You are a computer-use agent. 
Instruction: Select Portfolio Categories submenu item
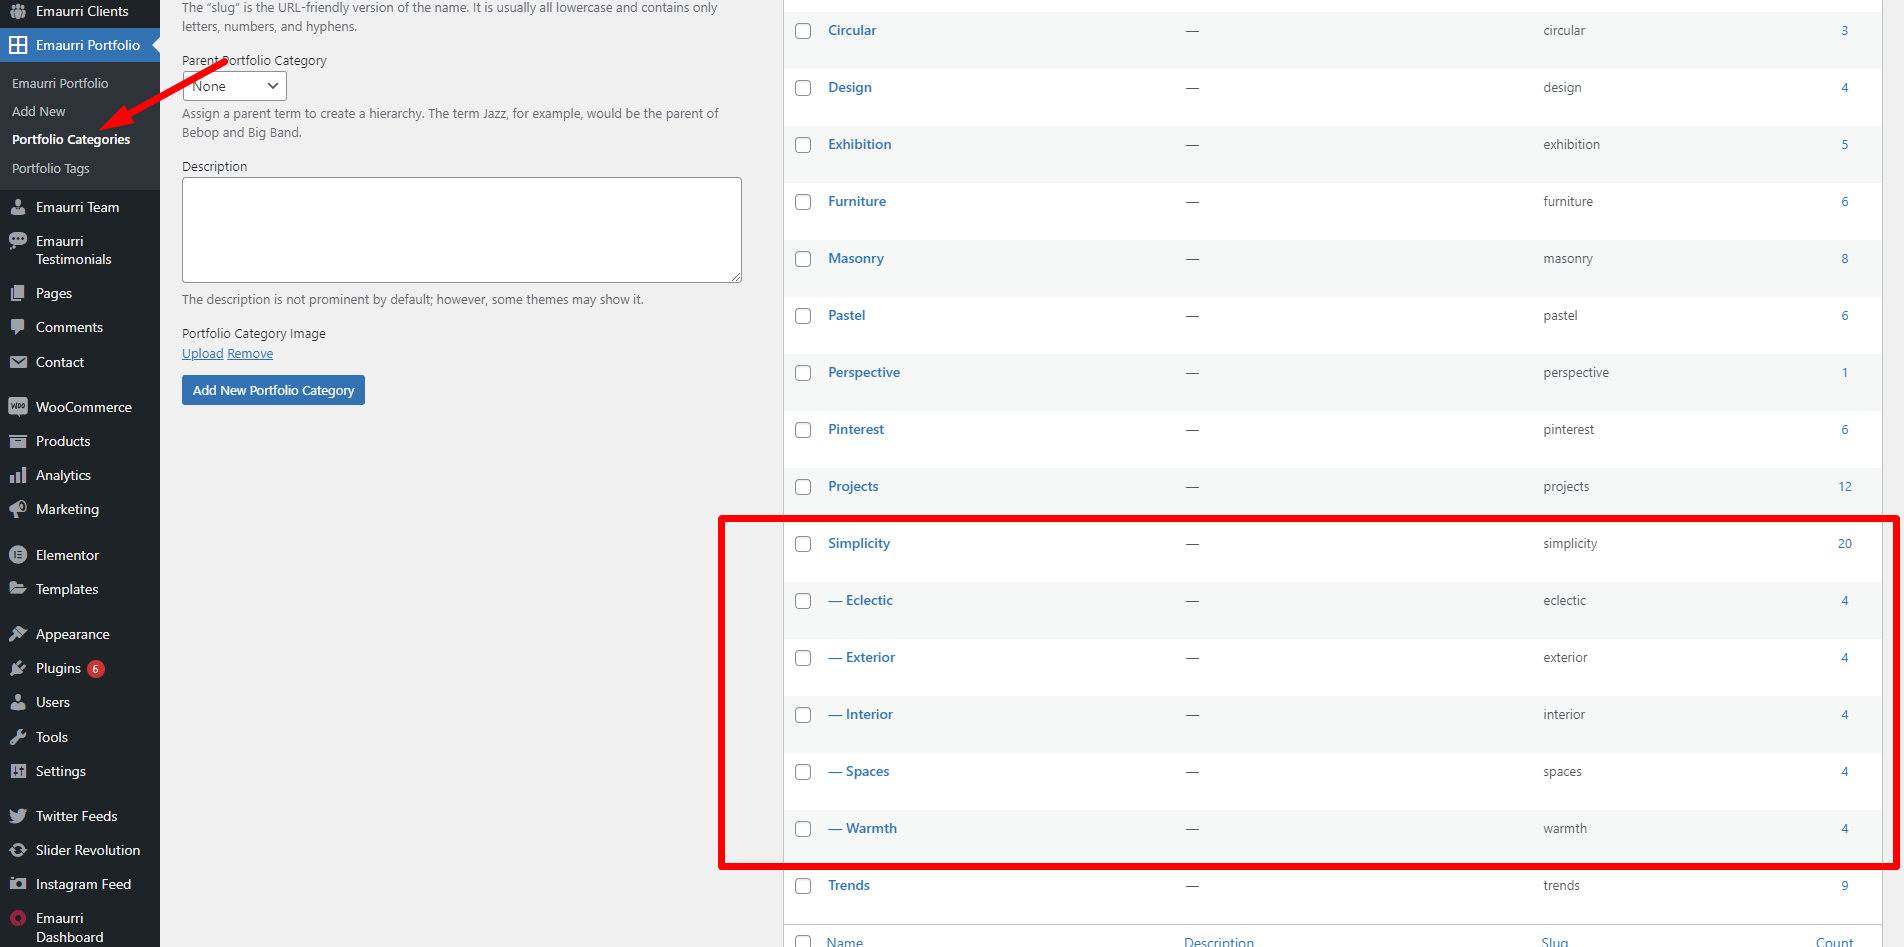coord(71,139)
